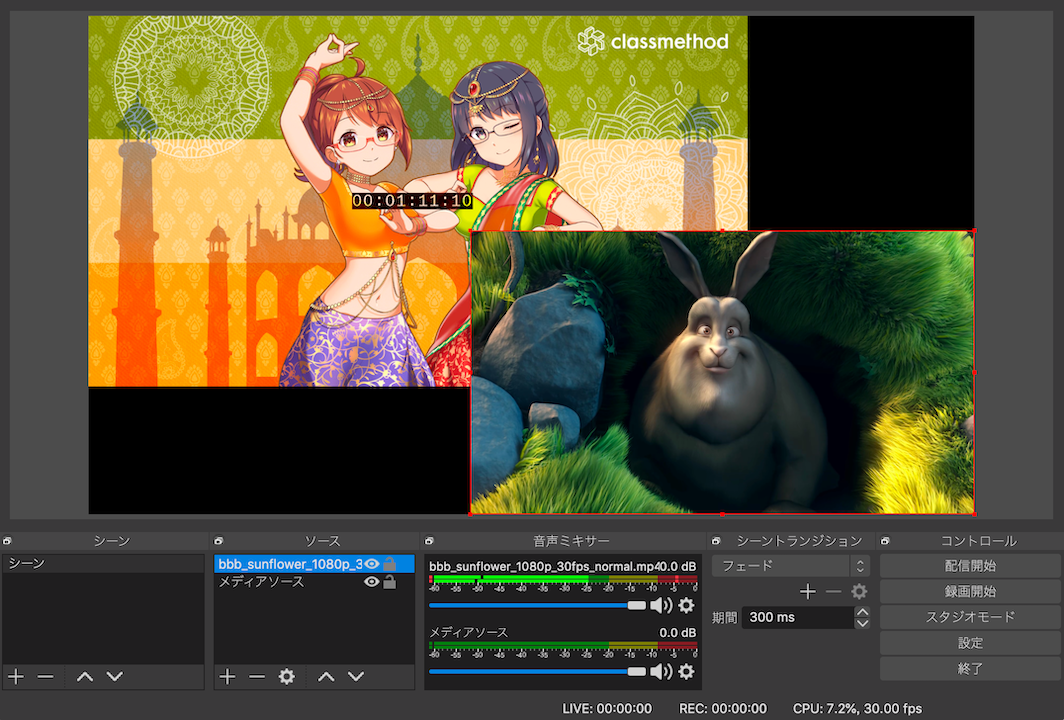
Task: Lock the メディアソース source with its padlock
Action: click(x=390, y=582)
